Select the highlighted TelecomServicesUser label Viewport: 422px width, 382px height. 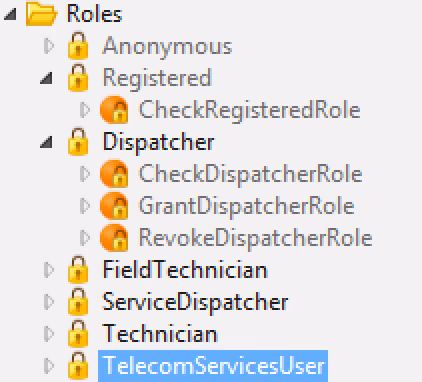213,366
